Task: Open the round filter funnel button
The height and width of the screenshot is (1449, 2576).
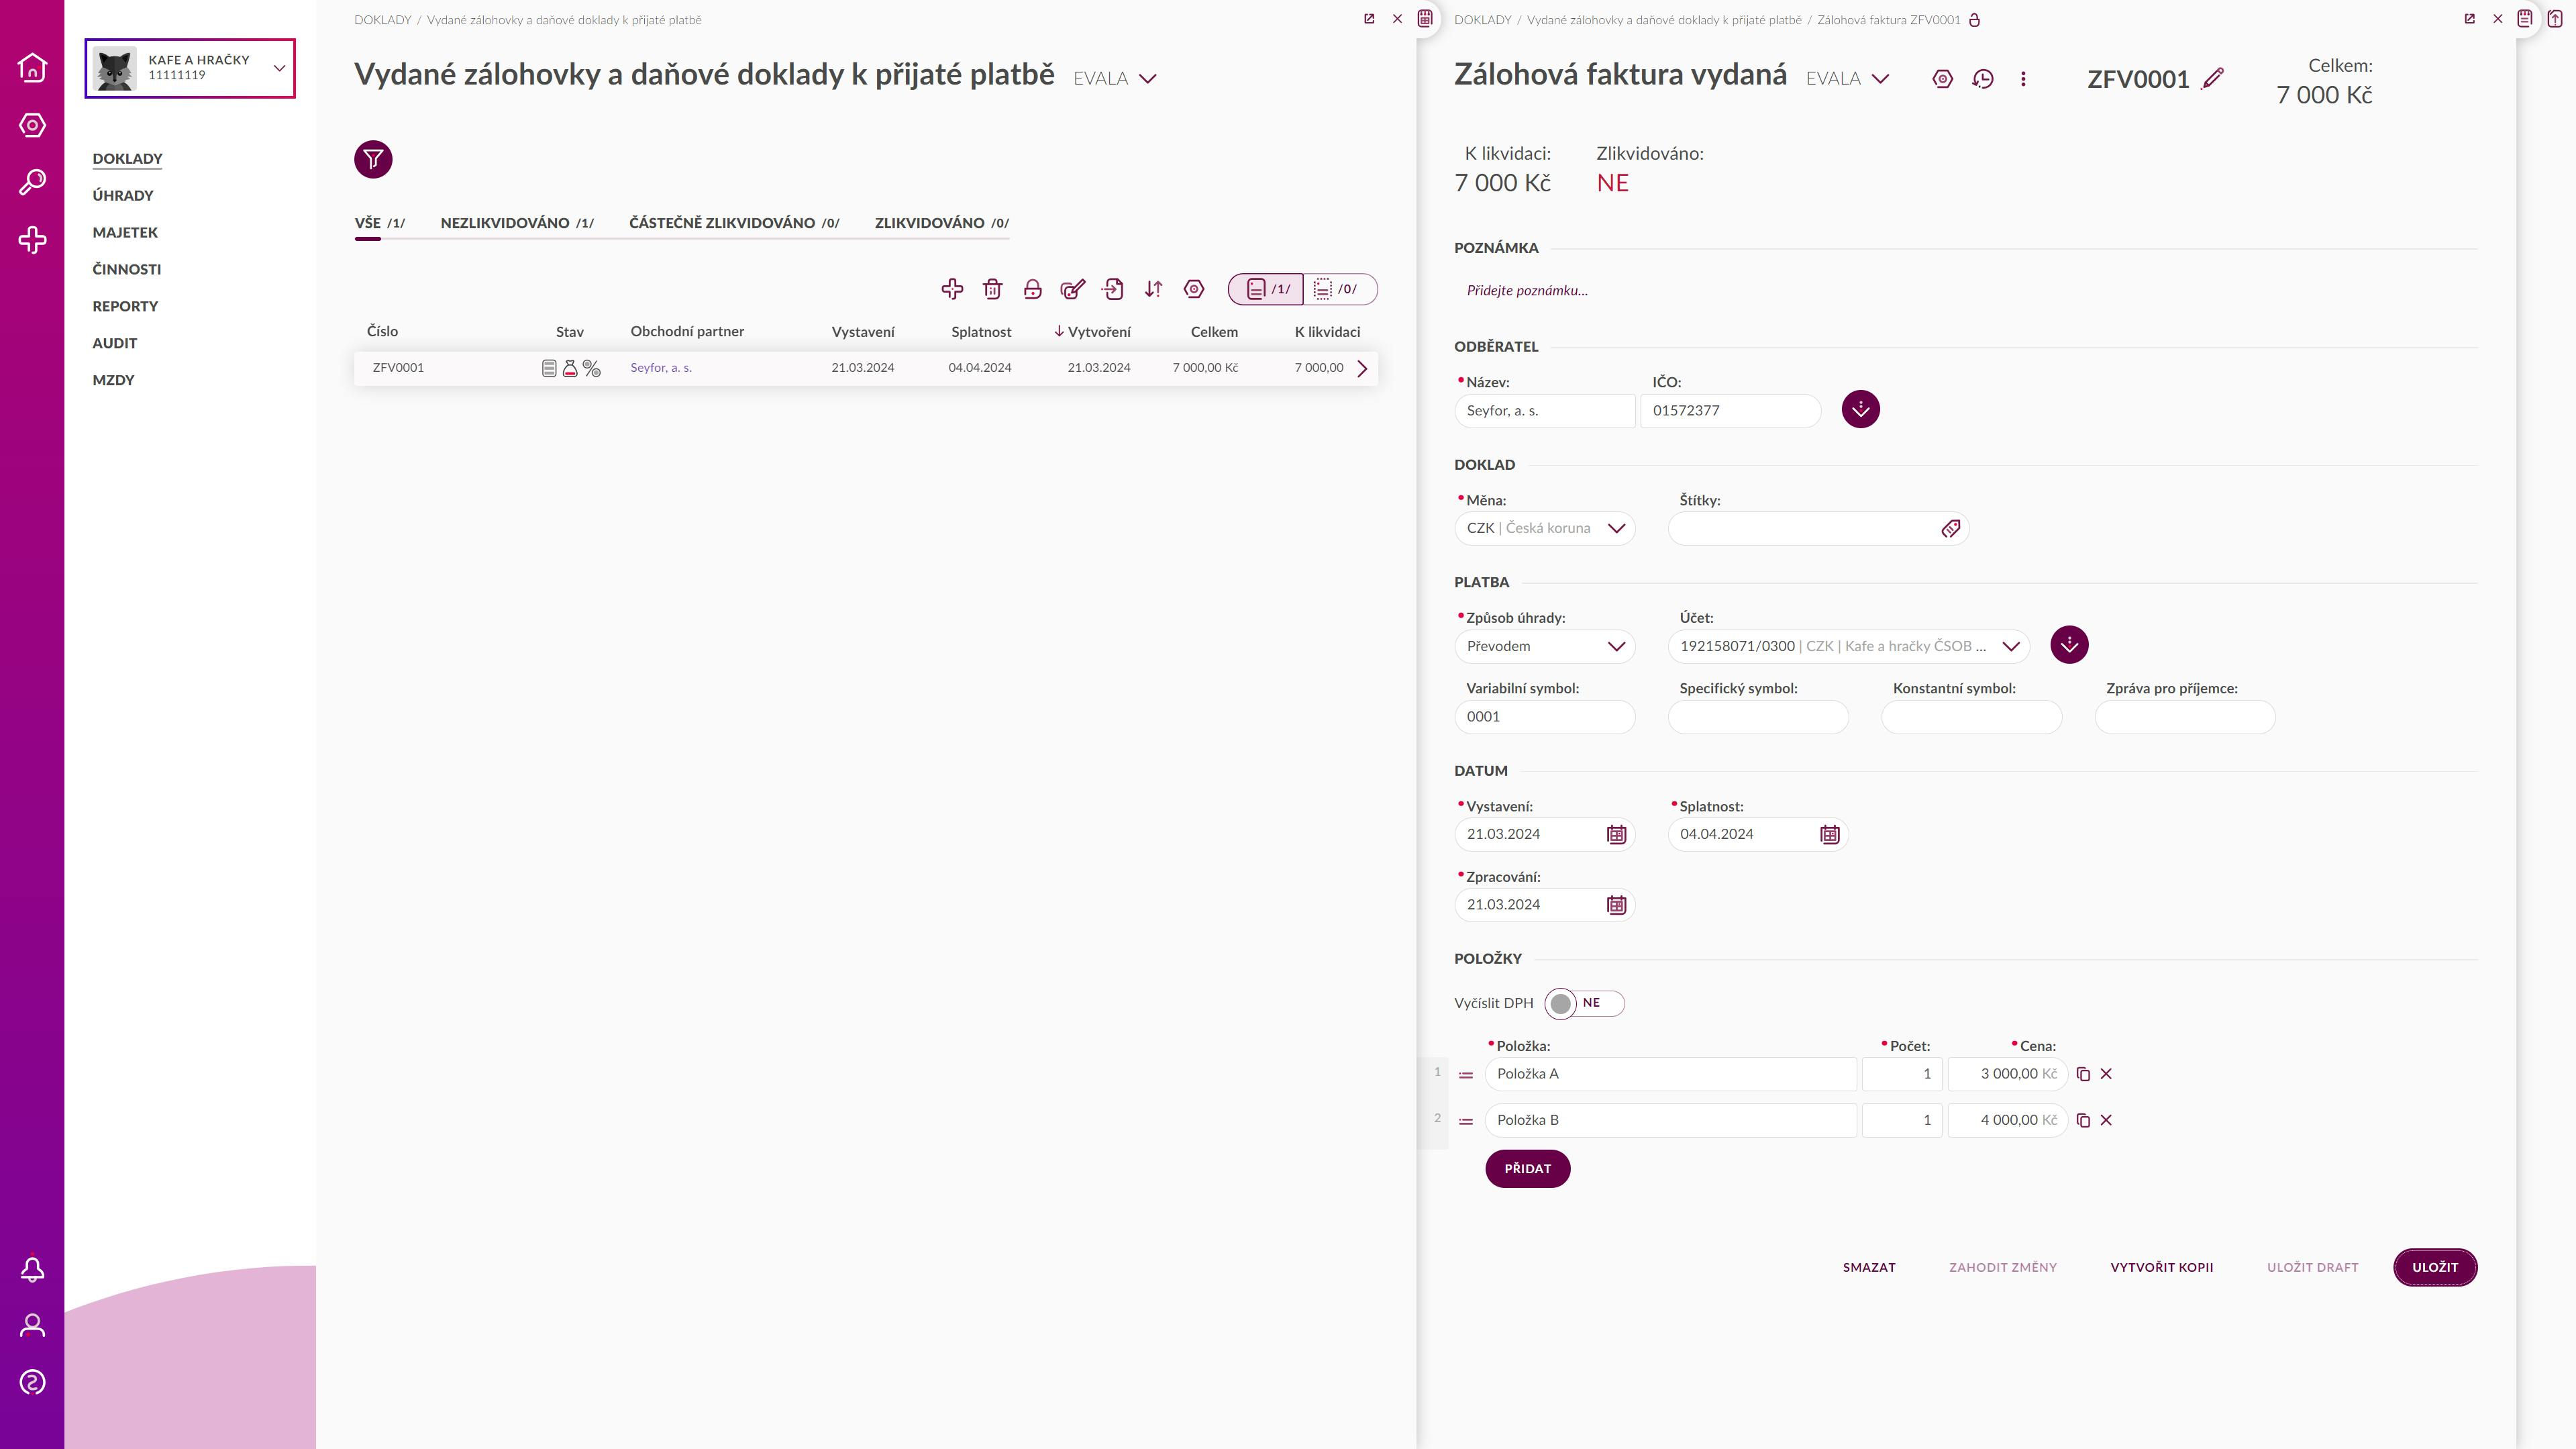Action: click(373, 159)
